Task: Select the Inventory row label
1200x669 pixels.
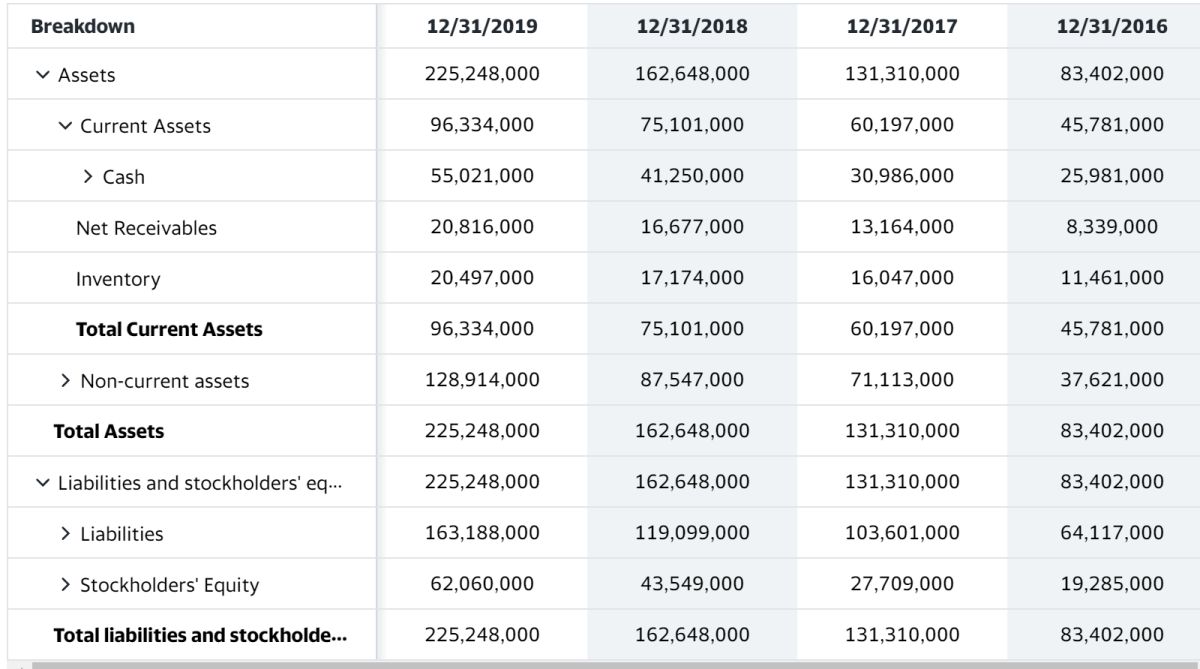Action: click(118, 279)
